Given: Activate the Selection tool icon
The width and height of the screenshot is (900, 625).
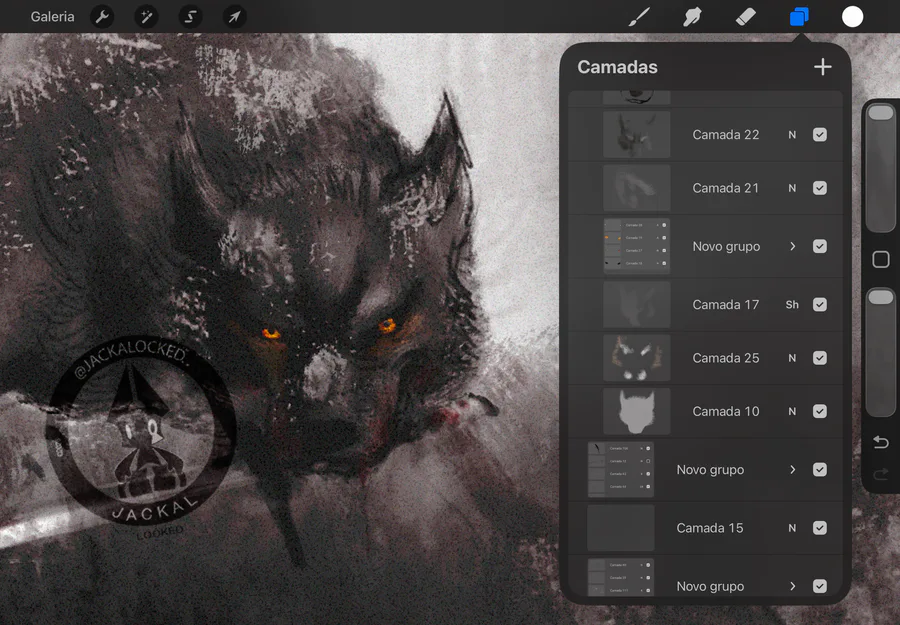Looking at the screenshot, I should [190, 17].
